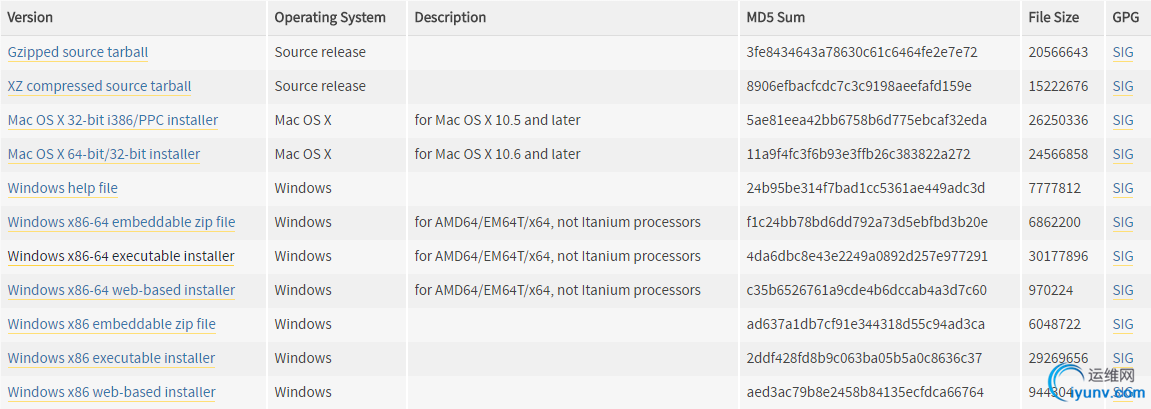Open SIG for x86-64 executable installer
1151x409 pixels.
pyautogui.click(x=1123, y=256)
